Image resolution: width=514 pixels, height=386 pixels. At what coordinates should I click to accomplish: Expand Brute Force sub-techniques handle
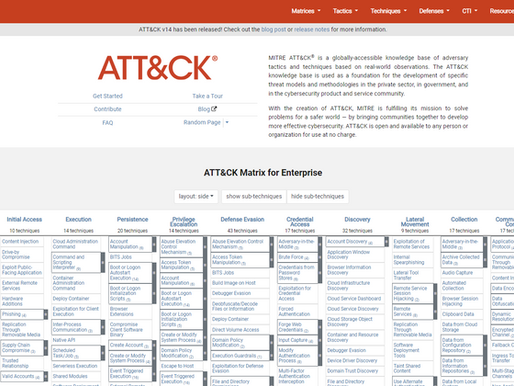320,257
